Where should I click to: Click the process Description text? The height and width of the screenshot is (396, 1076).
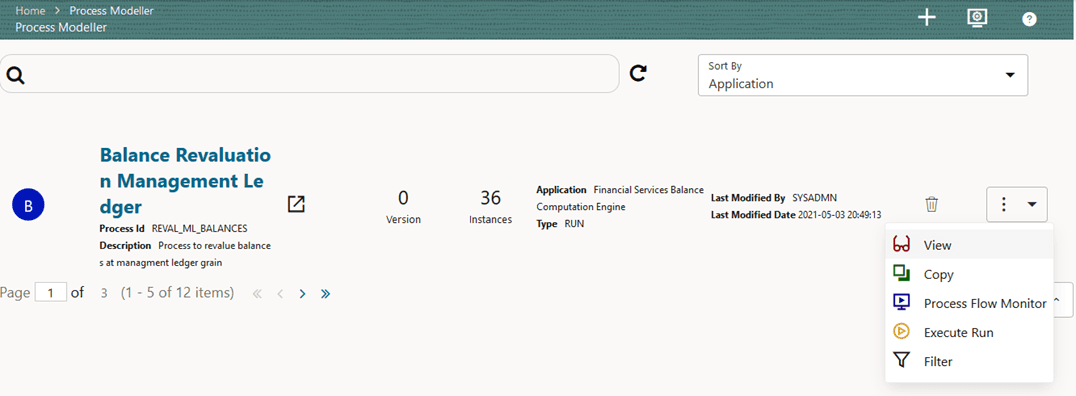pos(185,253)
